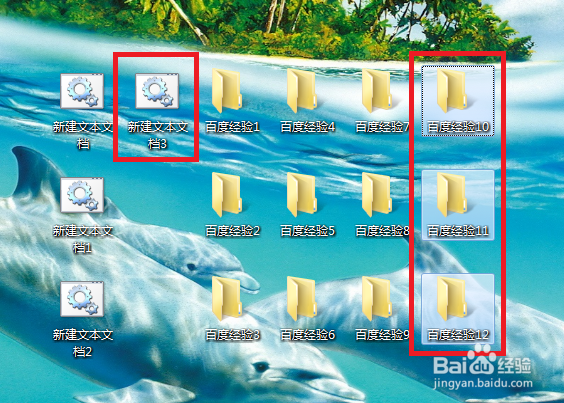
Task: Click the 百度经验12 label text
Action: (x=458, y=335)
